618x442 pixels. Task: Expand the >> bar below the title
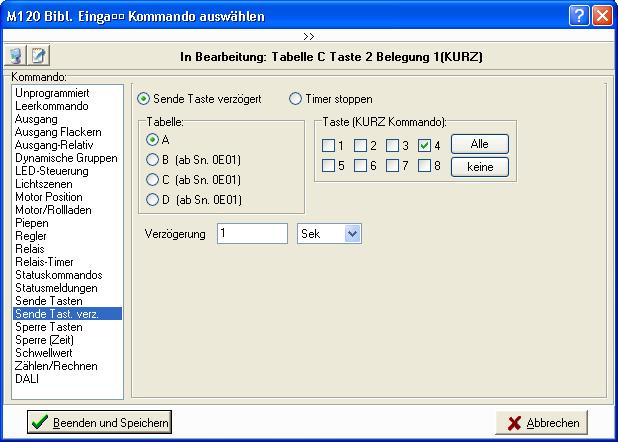308,36
